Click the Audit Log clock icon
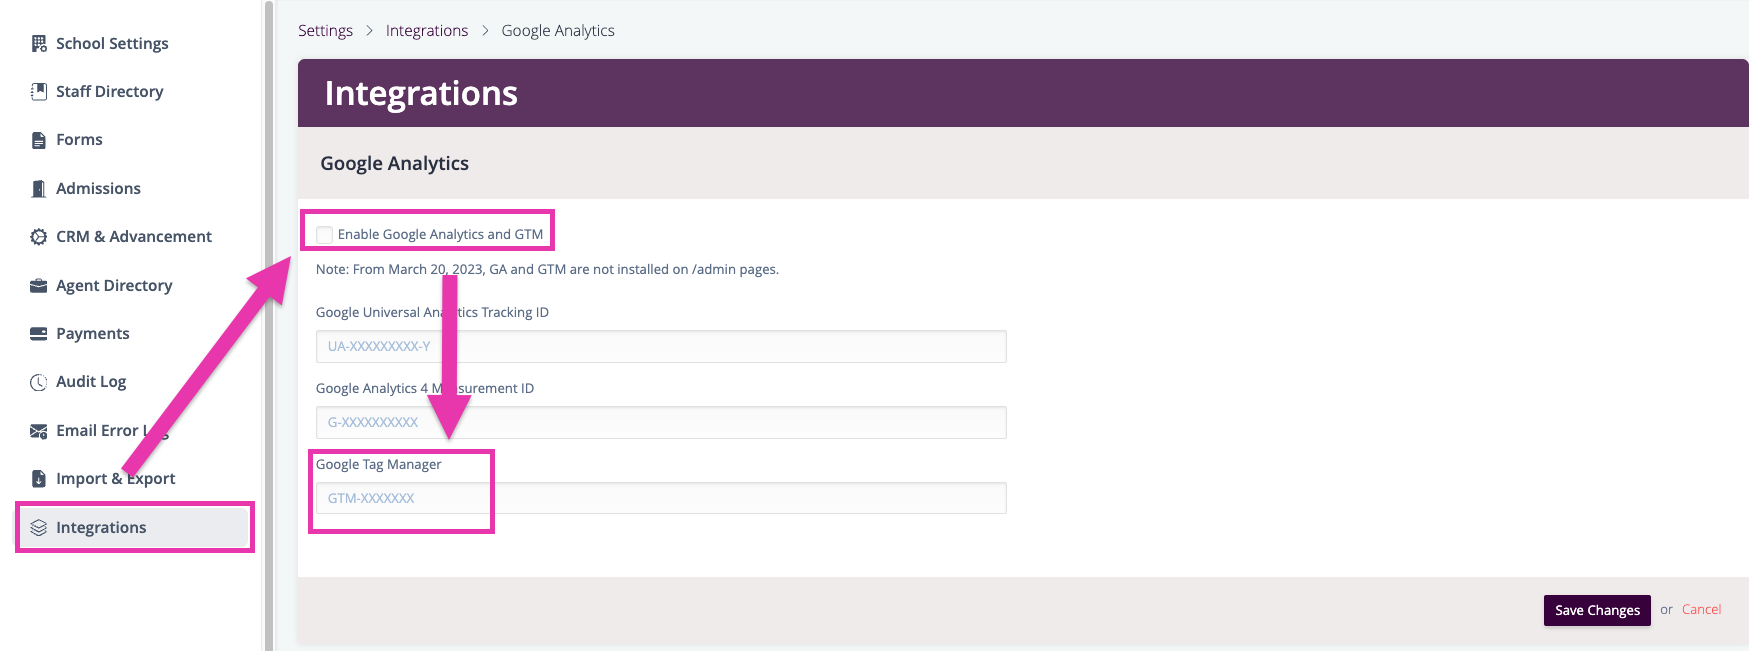 (39, 382)
